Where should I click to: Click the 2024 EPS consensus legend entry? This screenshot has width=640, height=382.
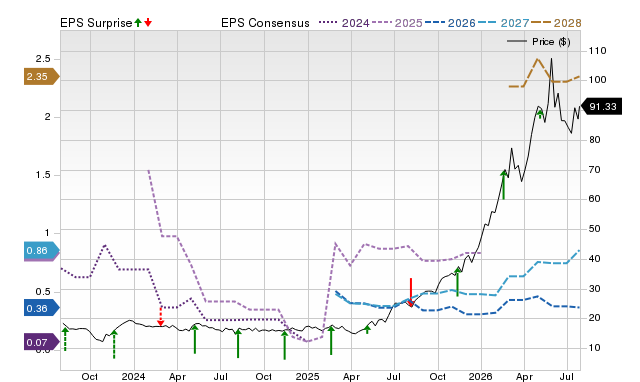click(x=344, y=23)
